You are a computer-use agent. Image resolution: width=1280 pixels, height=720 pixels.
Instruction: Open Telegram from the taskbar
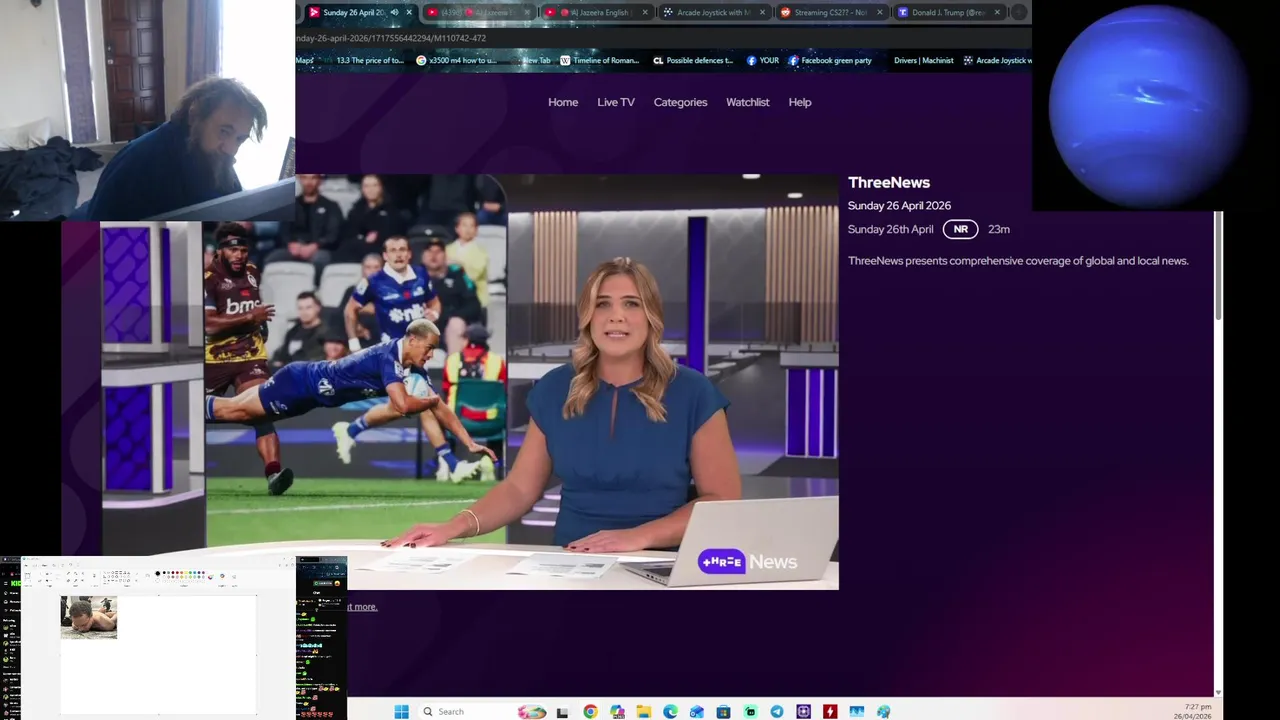pos(777,712)
